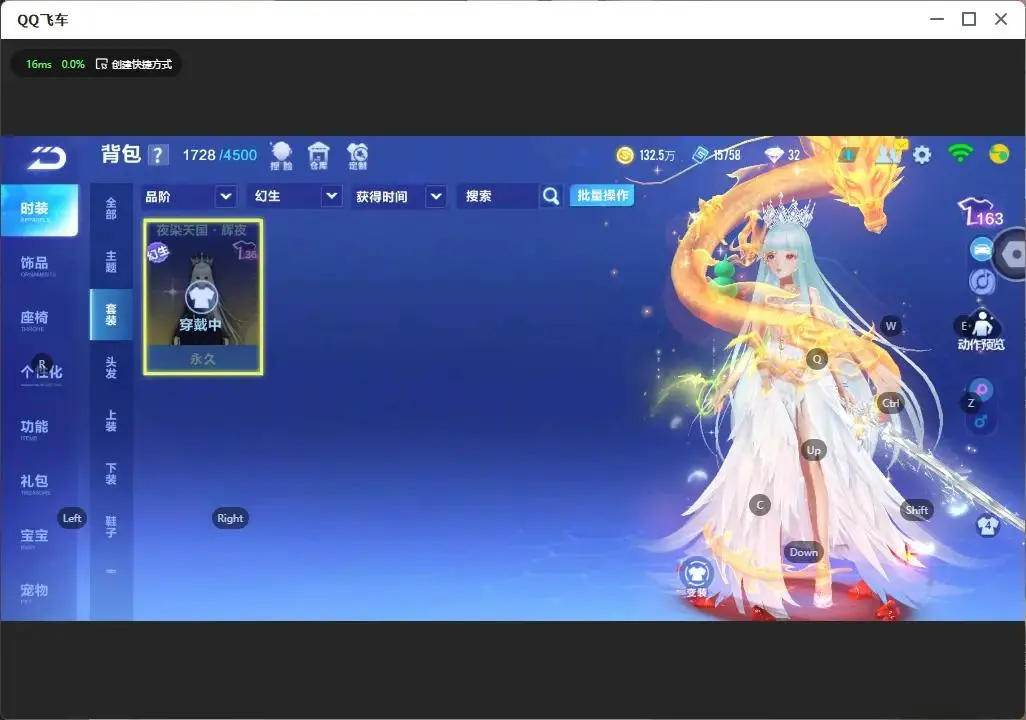Open the 定制 customization icon

tap(357, 156)
